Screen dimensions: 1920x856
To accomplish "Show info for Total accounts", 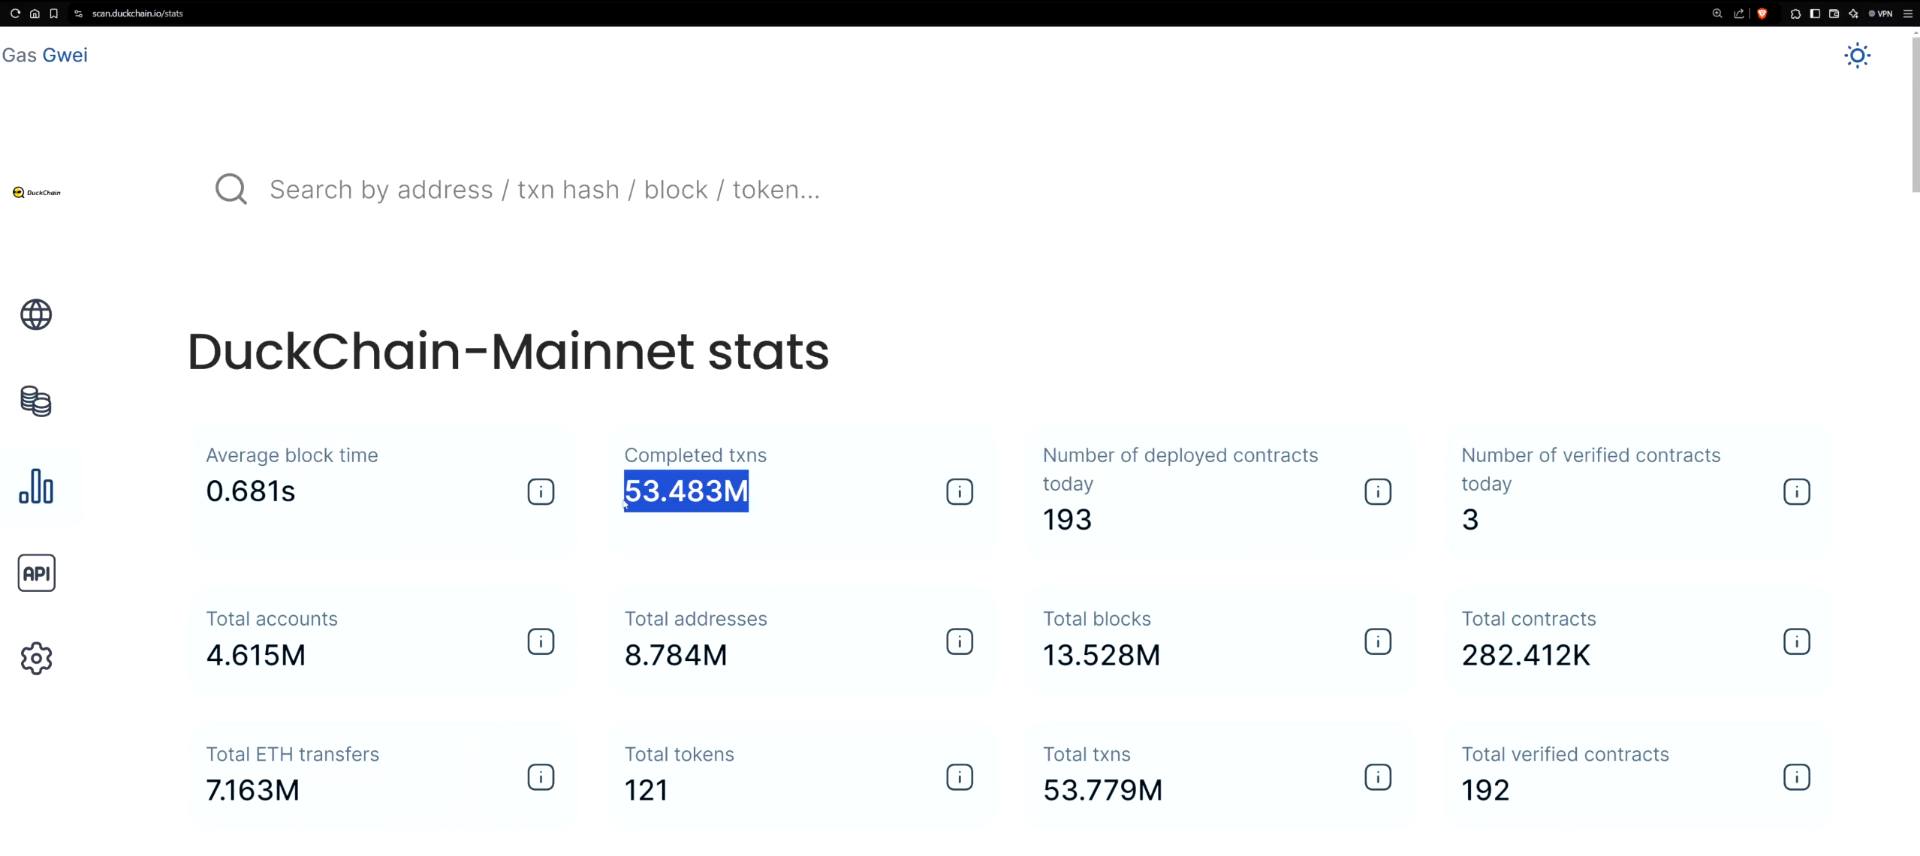I will click(x=541, y=642).
